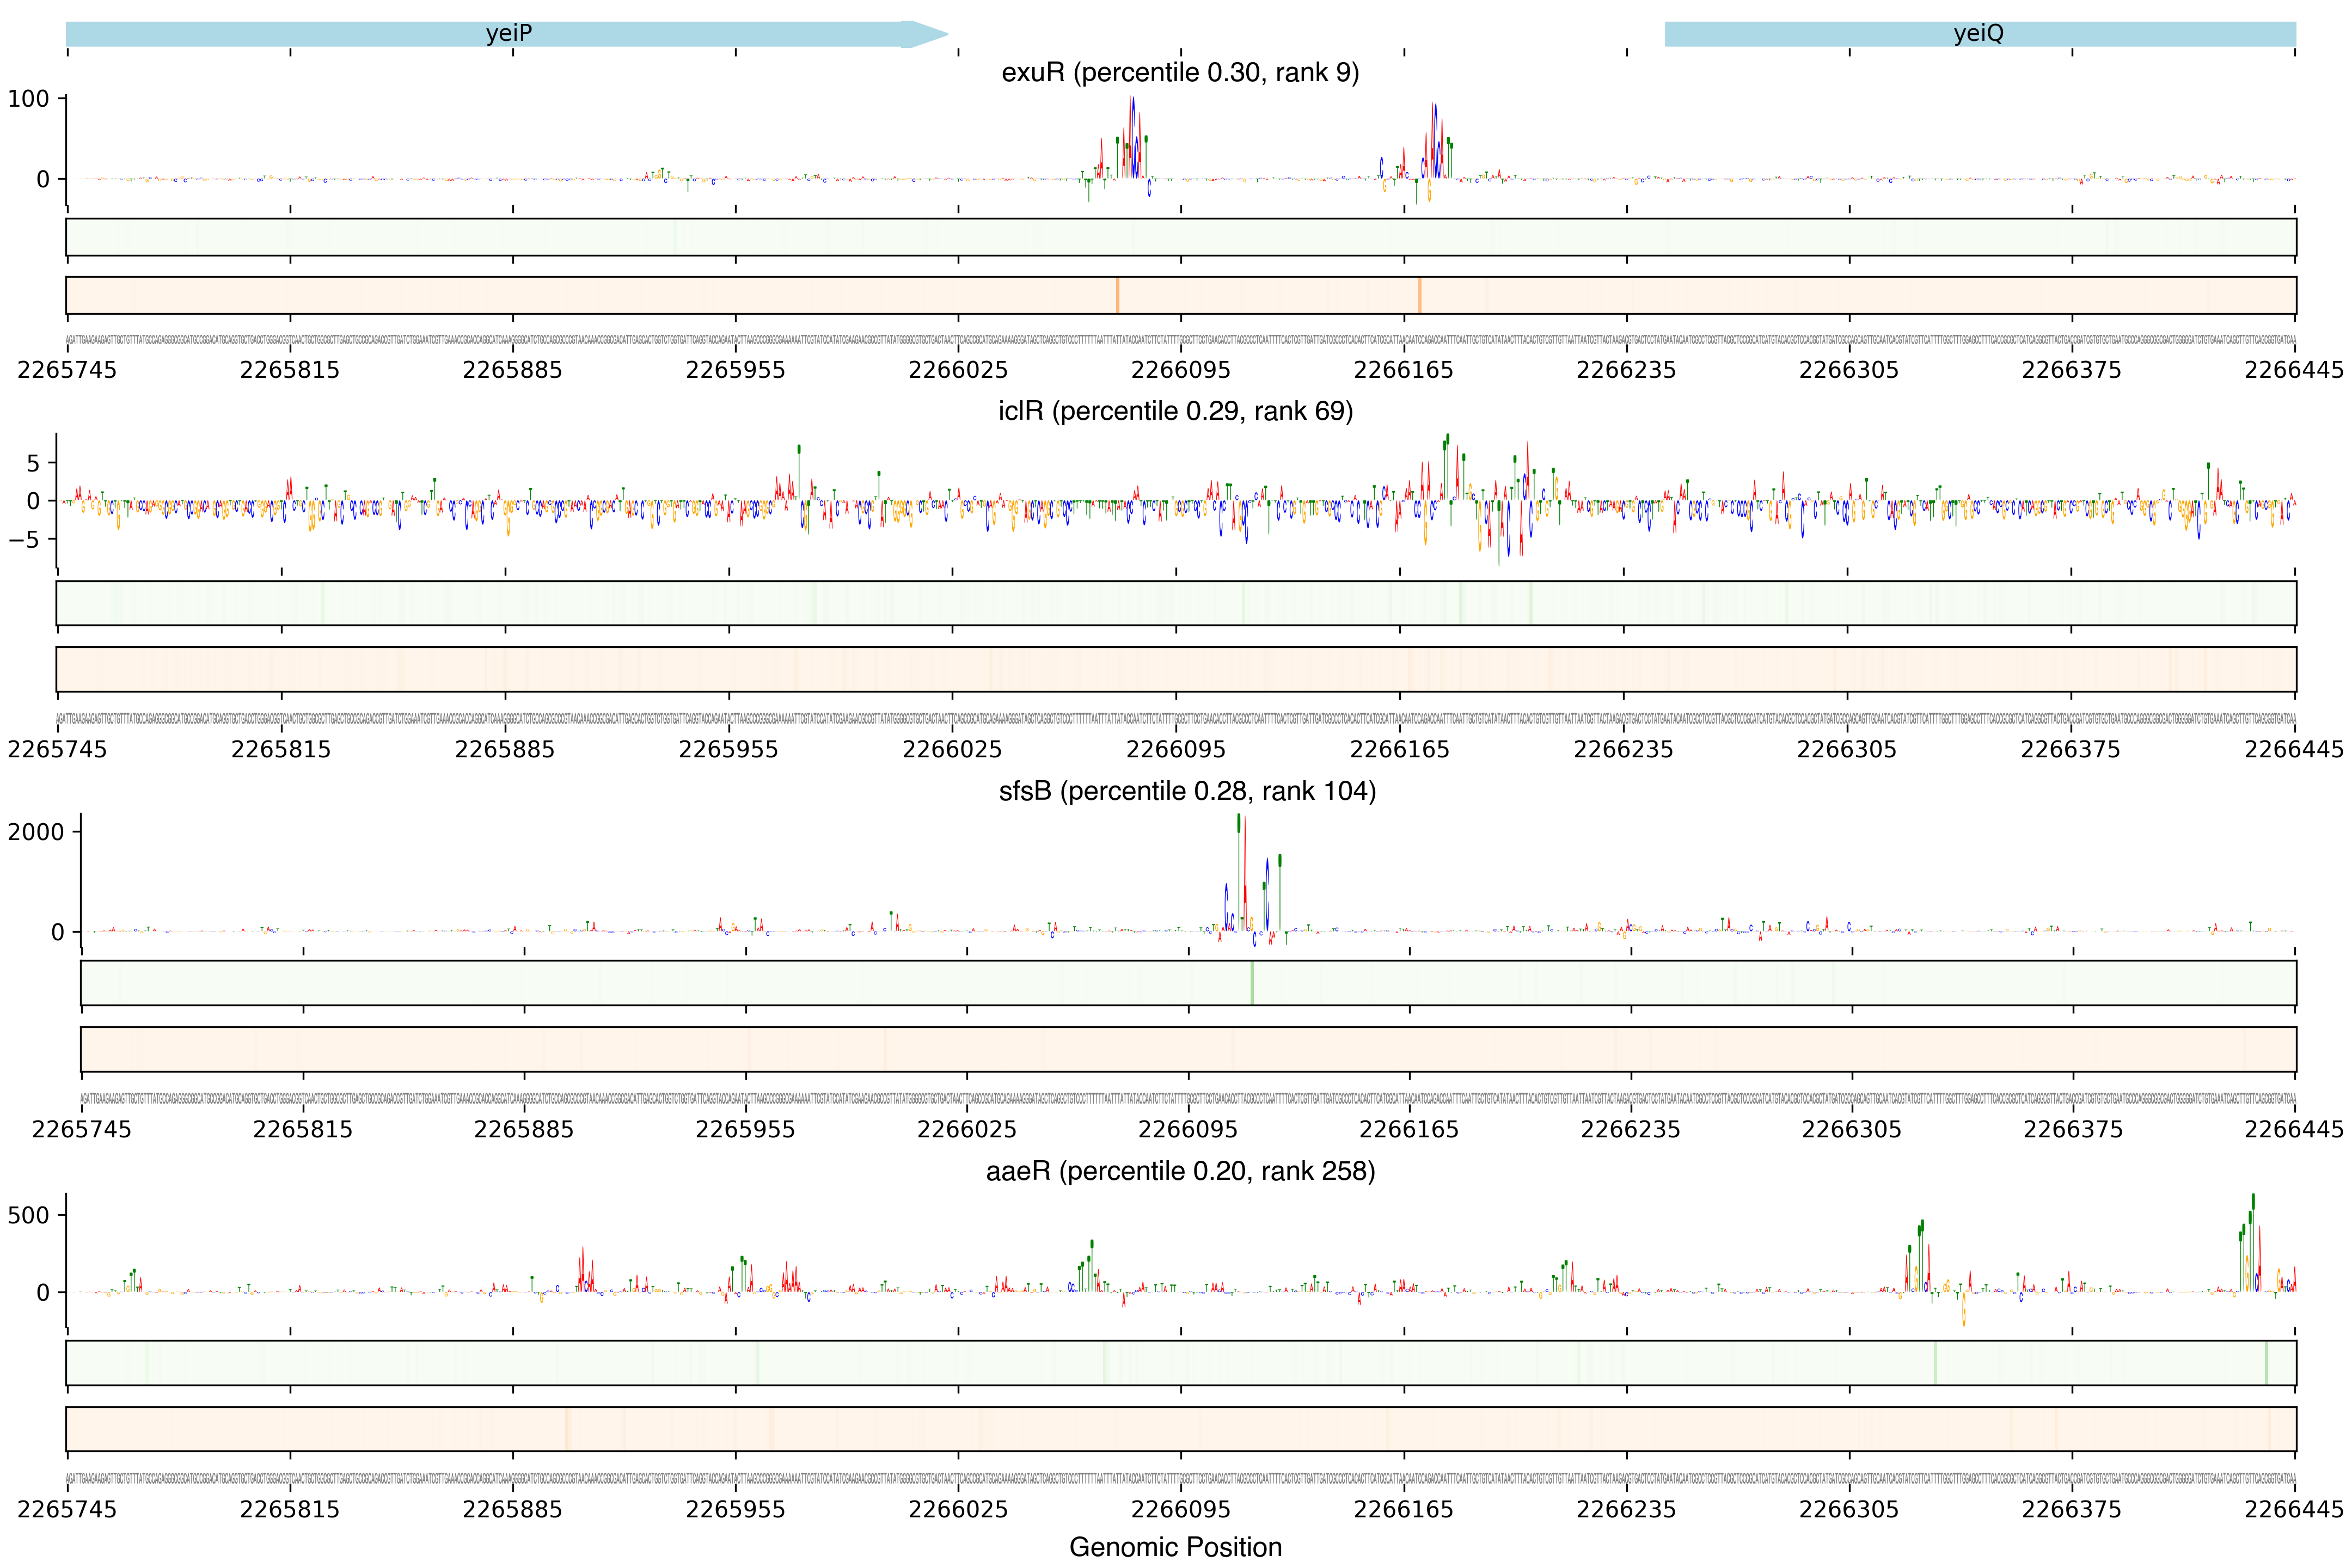Viewport: 2352px width, 1568px height.
Task: Click the exuR percentile panel title
Action: [x=1180, y=73]
